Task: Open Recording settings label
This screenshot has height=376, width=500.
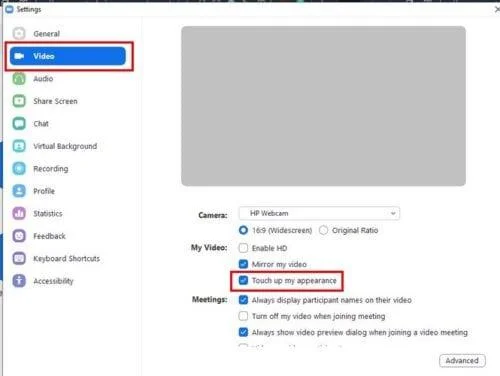Action: (51, 169)
